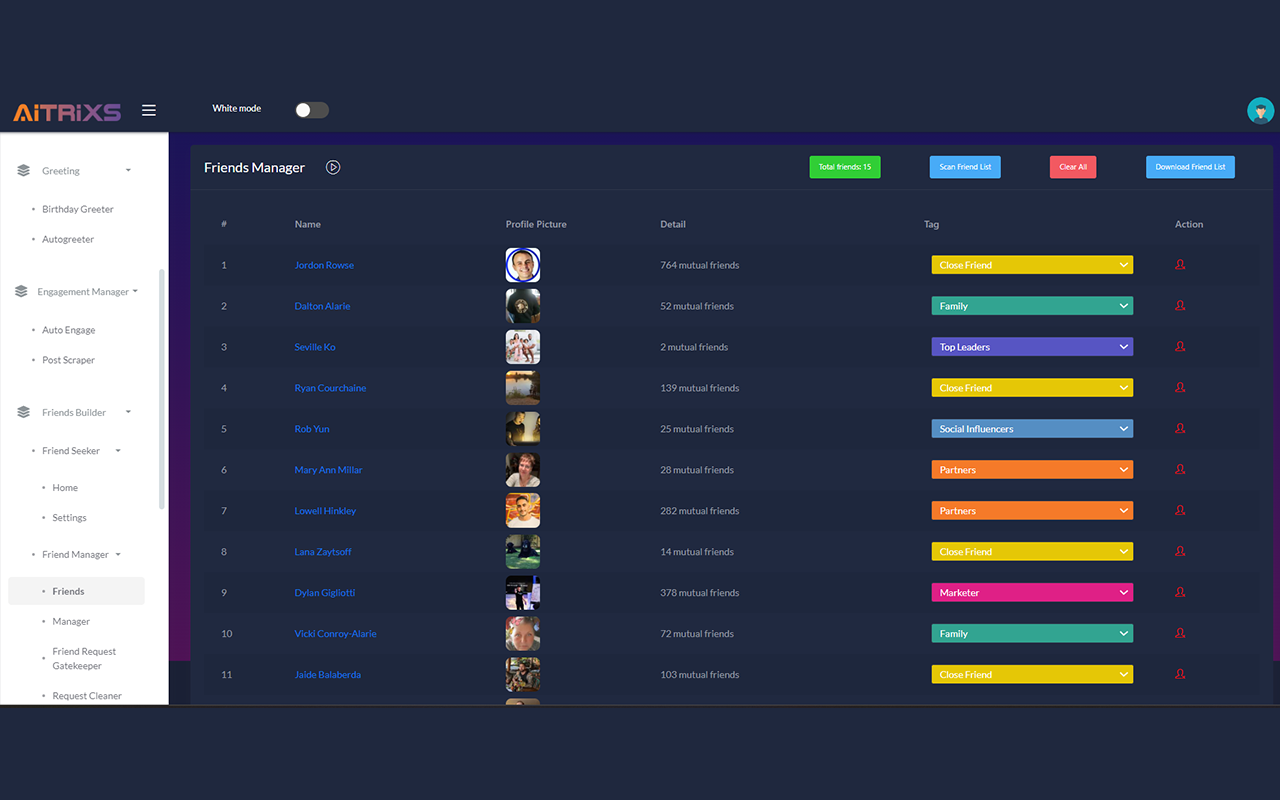The width and height of the screenshot is (1280, 800).
Task: Open the hamburger menu beside AiTRiXS logo
Action: (149, 110)
